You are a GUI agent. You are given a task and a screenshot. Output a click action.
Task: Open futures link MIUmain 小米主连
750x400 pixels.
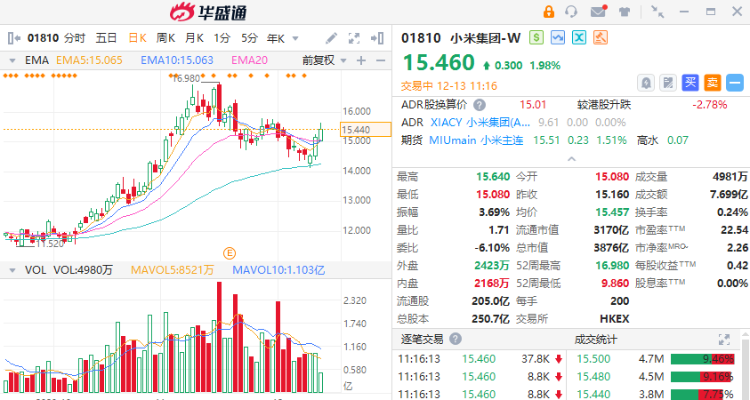[476, 140]
